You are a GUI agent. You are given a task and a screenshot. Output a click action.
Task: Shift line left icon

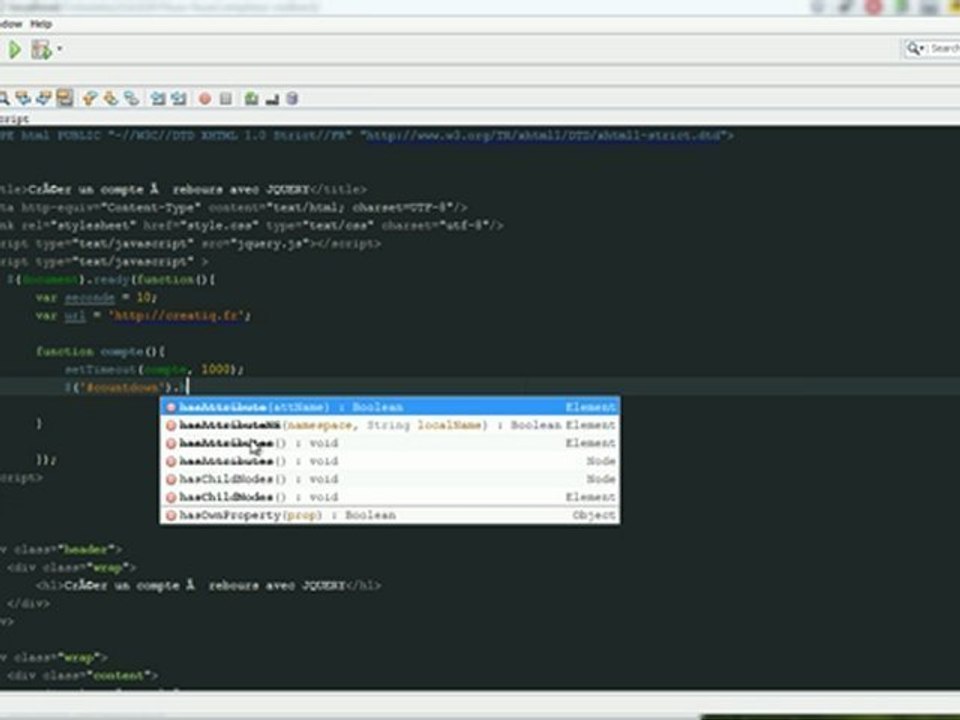(x=158, y=98)
